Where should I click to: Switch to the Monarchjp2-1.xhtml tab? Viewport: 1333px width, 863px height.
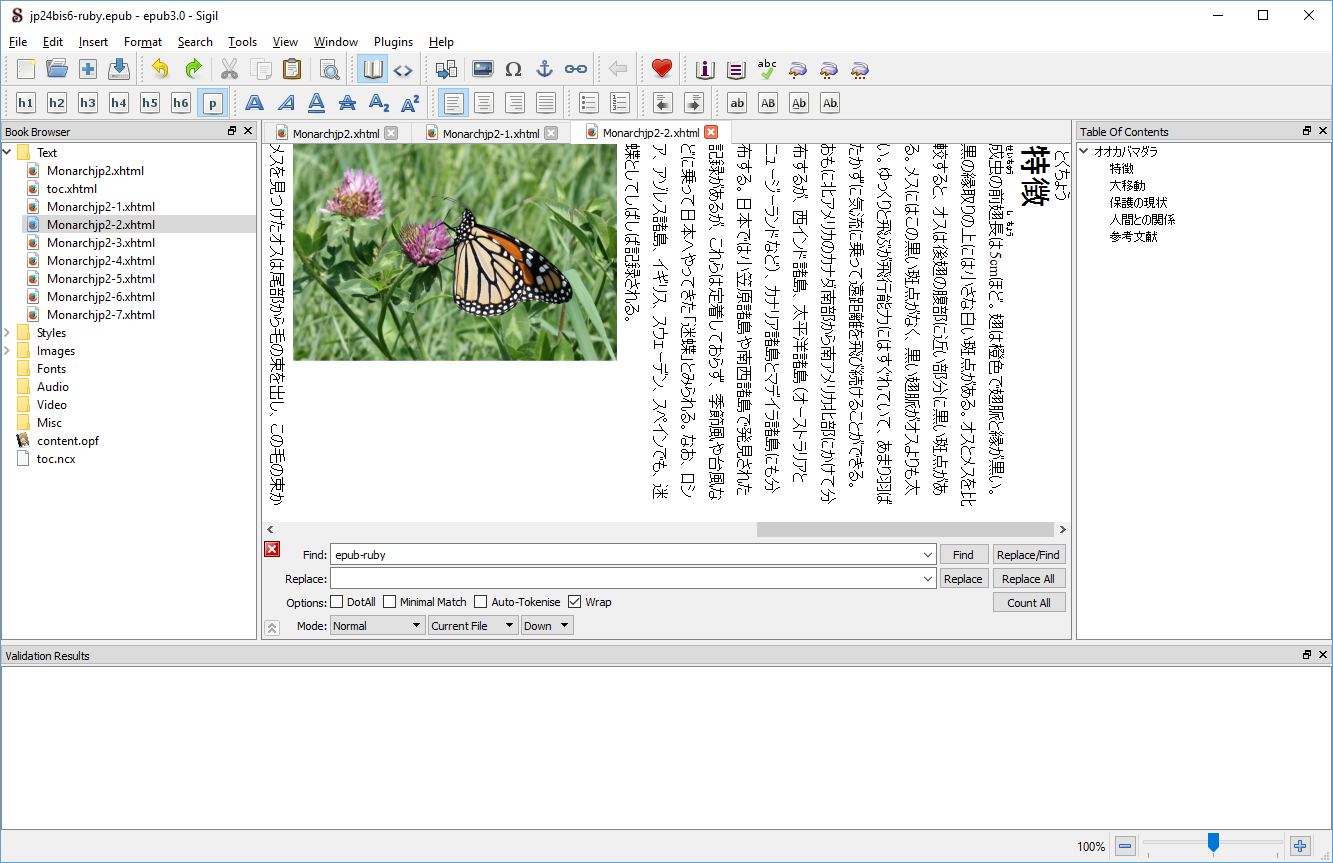[491, 133]
